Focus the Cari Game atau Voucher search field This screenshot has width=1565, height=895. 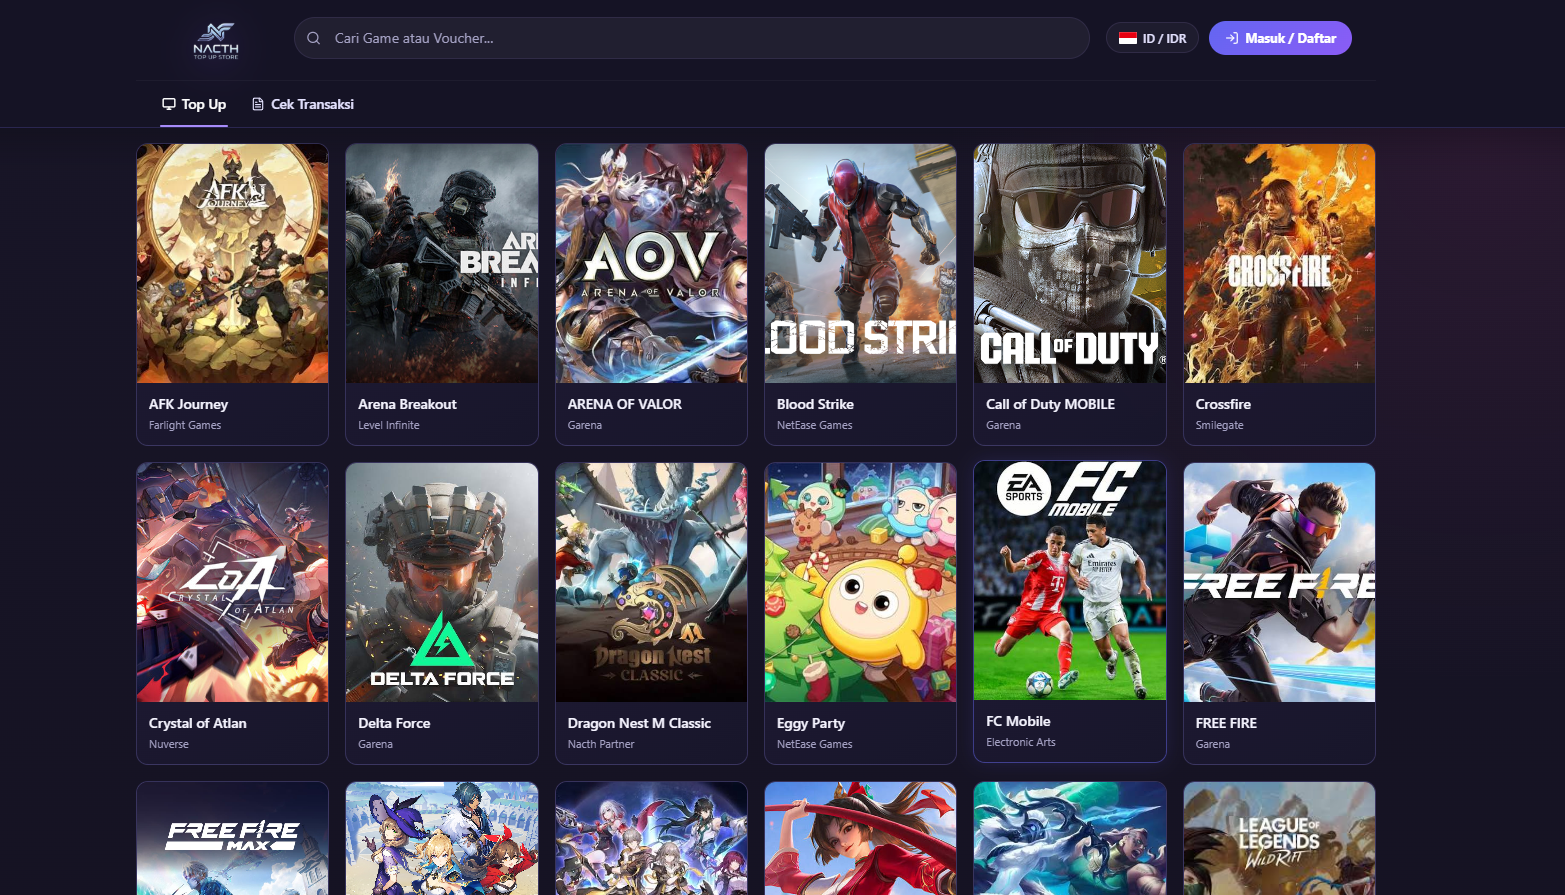click(x=691, y=38)
